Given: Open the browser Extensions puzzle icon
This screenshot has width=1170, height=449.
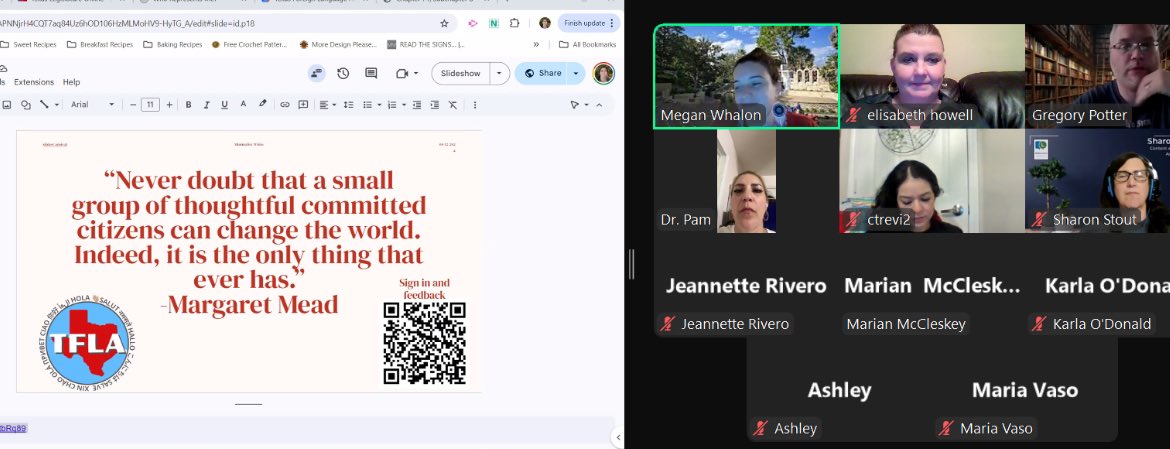Looking at the screenshot, I should tap(514, 23).
